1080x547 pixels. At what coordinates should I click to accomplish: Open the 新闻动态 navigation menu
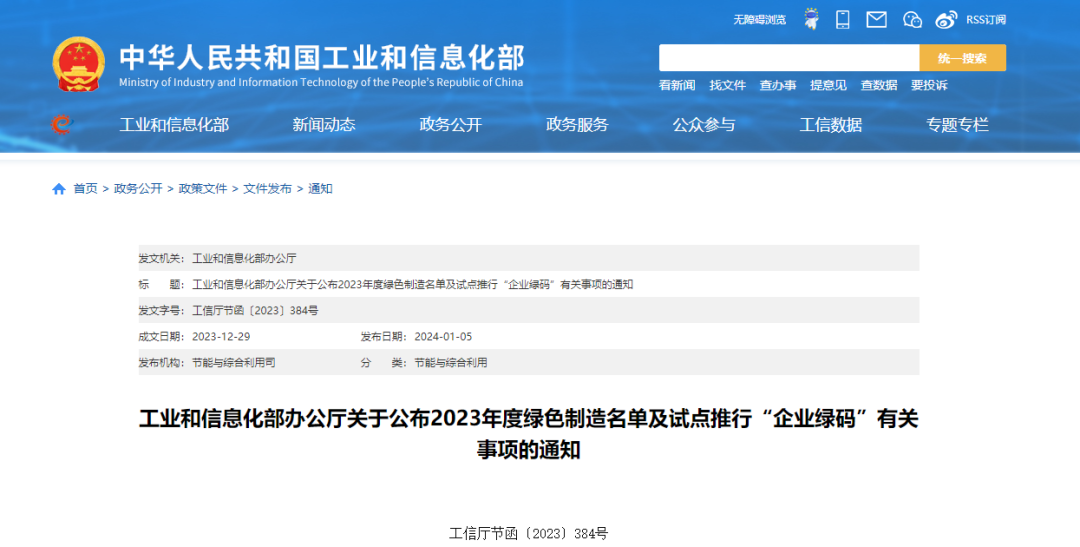(324, 125)
